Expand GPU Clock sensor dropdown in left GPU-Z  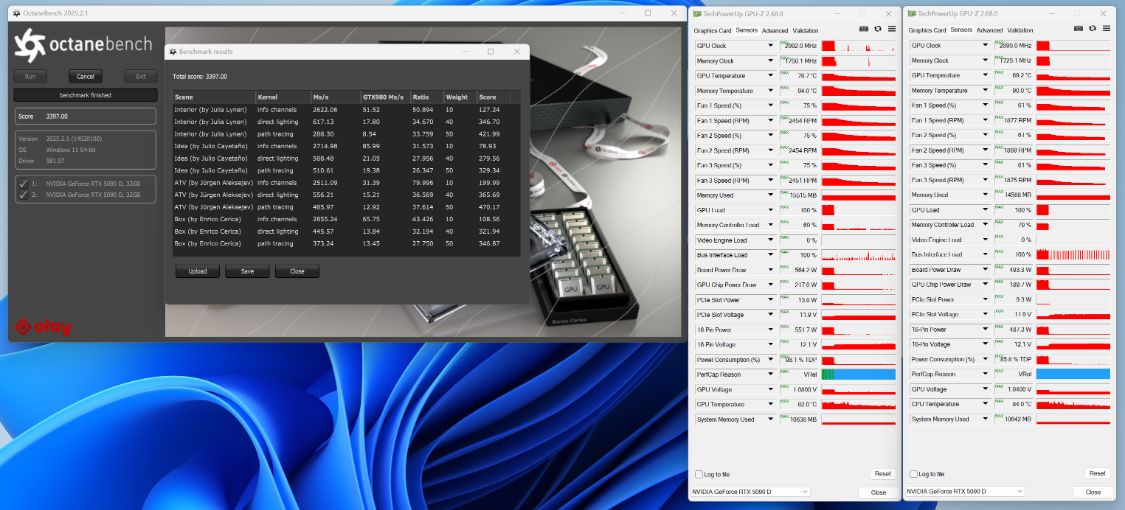(x=770, y=46)
